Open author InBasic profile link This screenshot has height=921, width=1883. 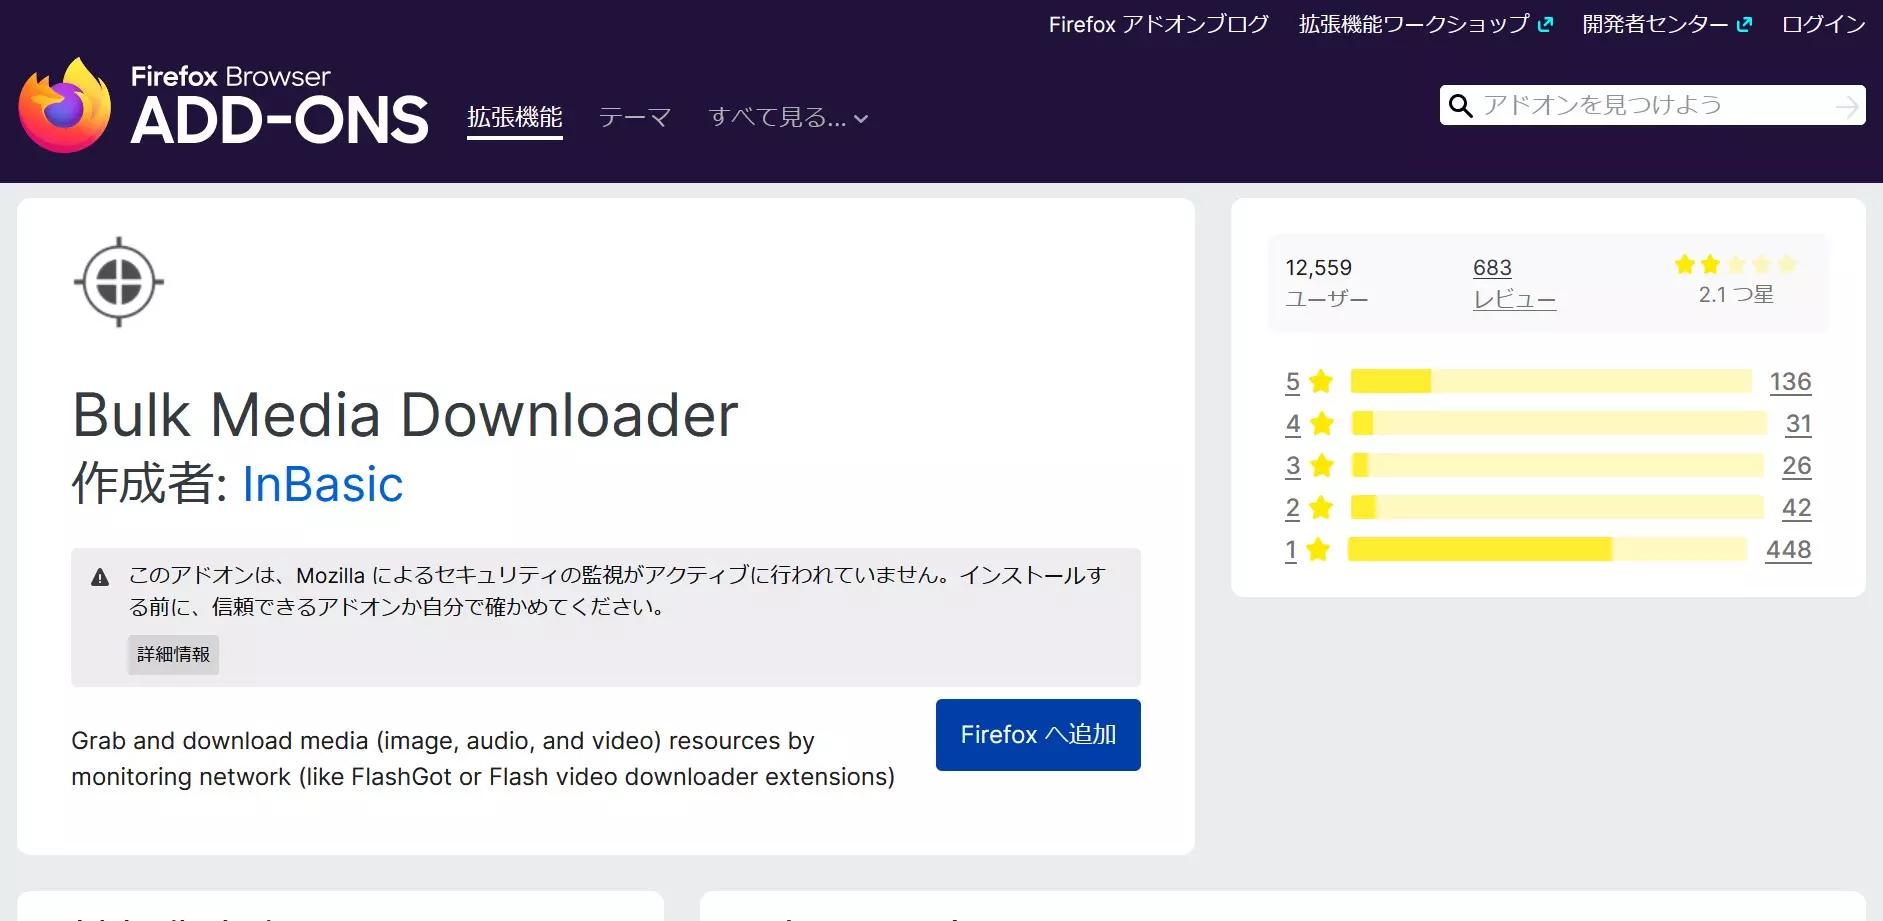coord(322,484)
